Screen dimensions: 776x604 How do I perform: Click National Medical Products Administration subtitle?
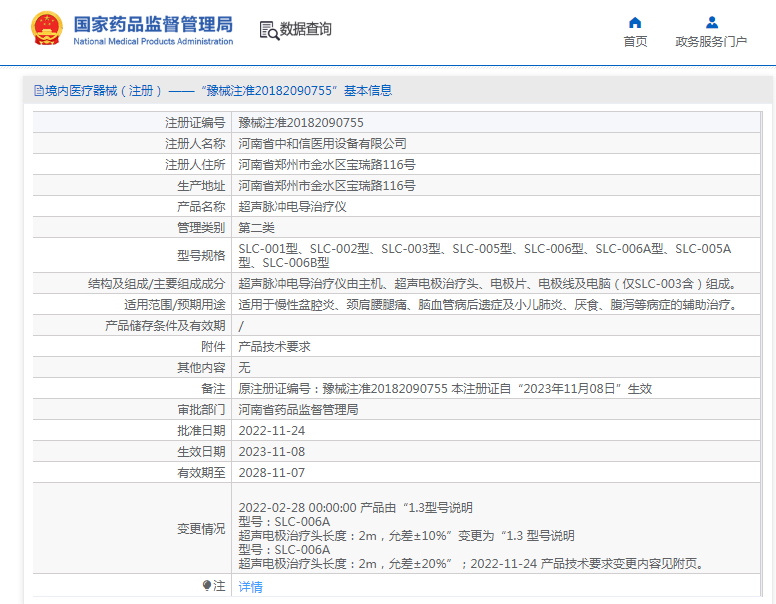coord(153,42)
